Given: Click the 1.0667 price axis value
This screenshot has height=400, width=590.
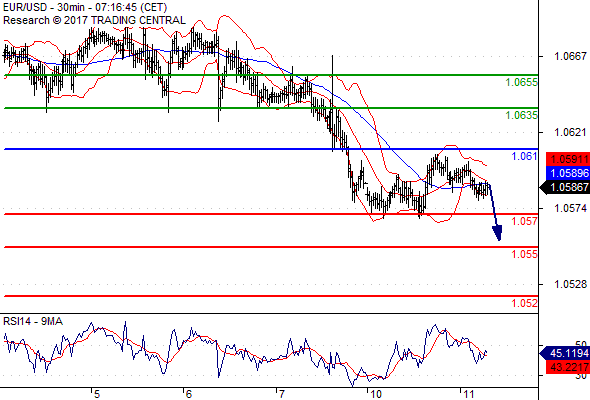Looking at the screenshot, I should point(570,56).
